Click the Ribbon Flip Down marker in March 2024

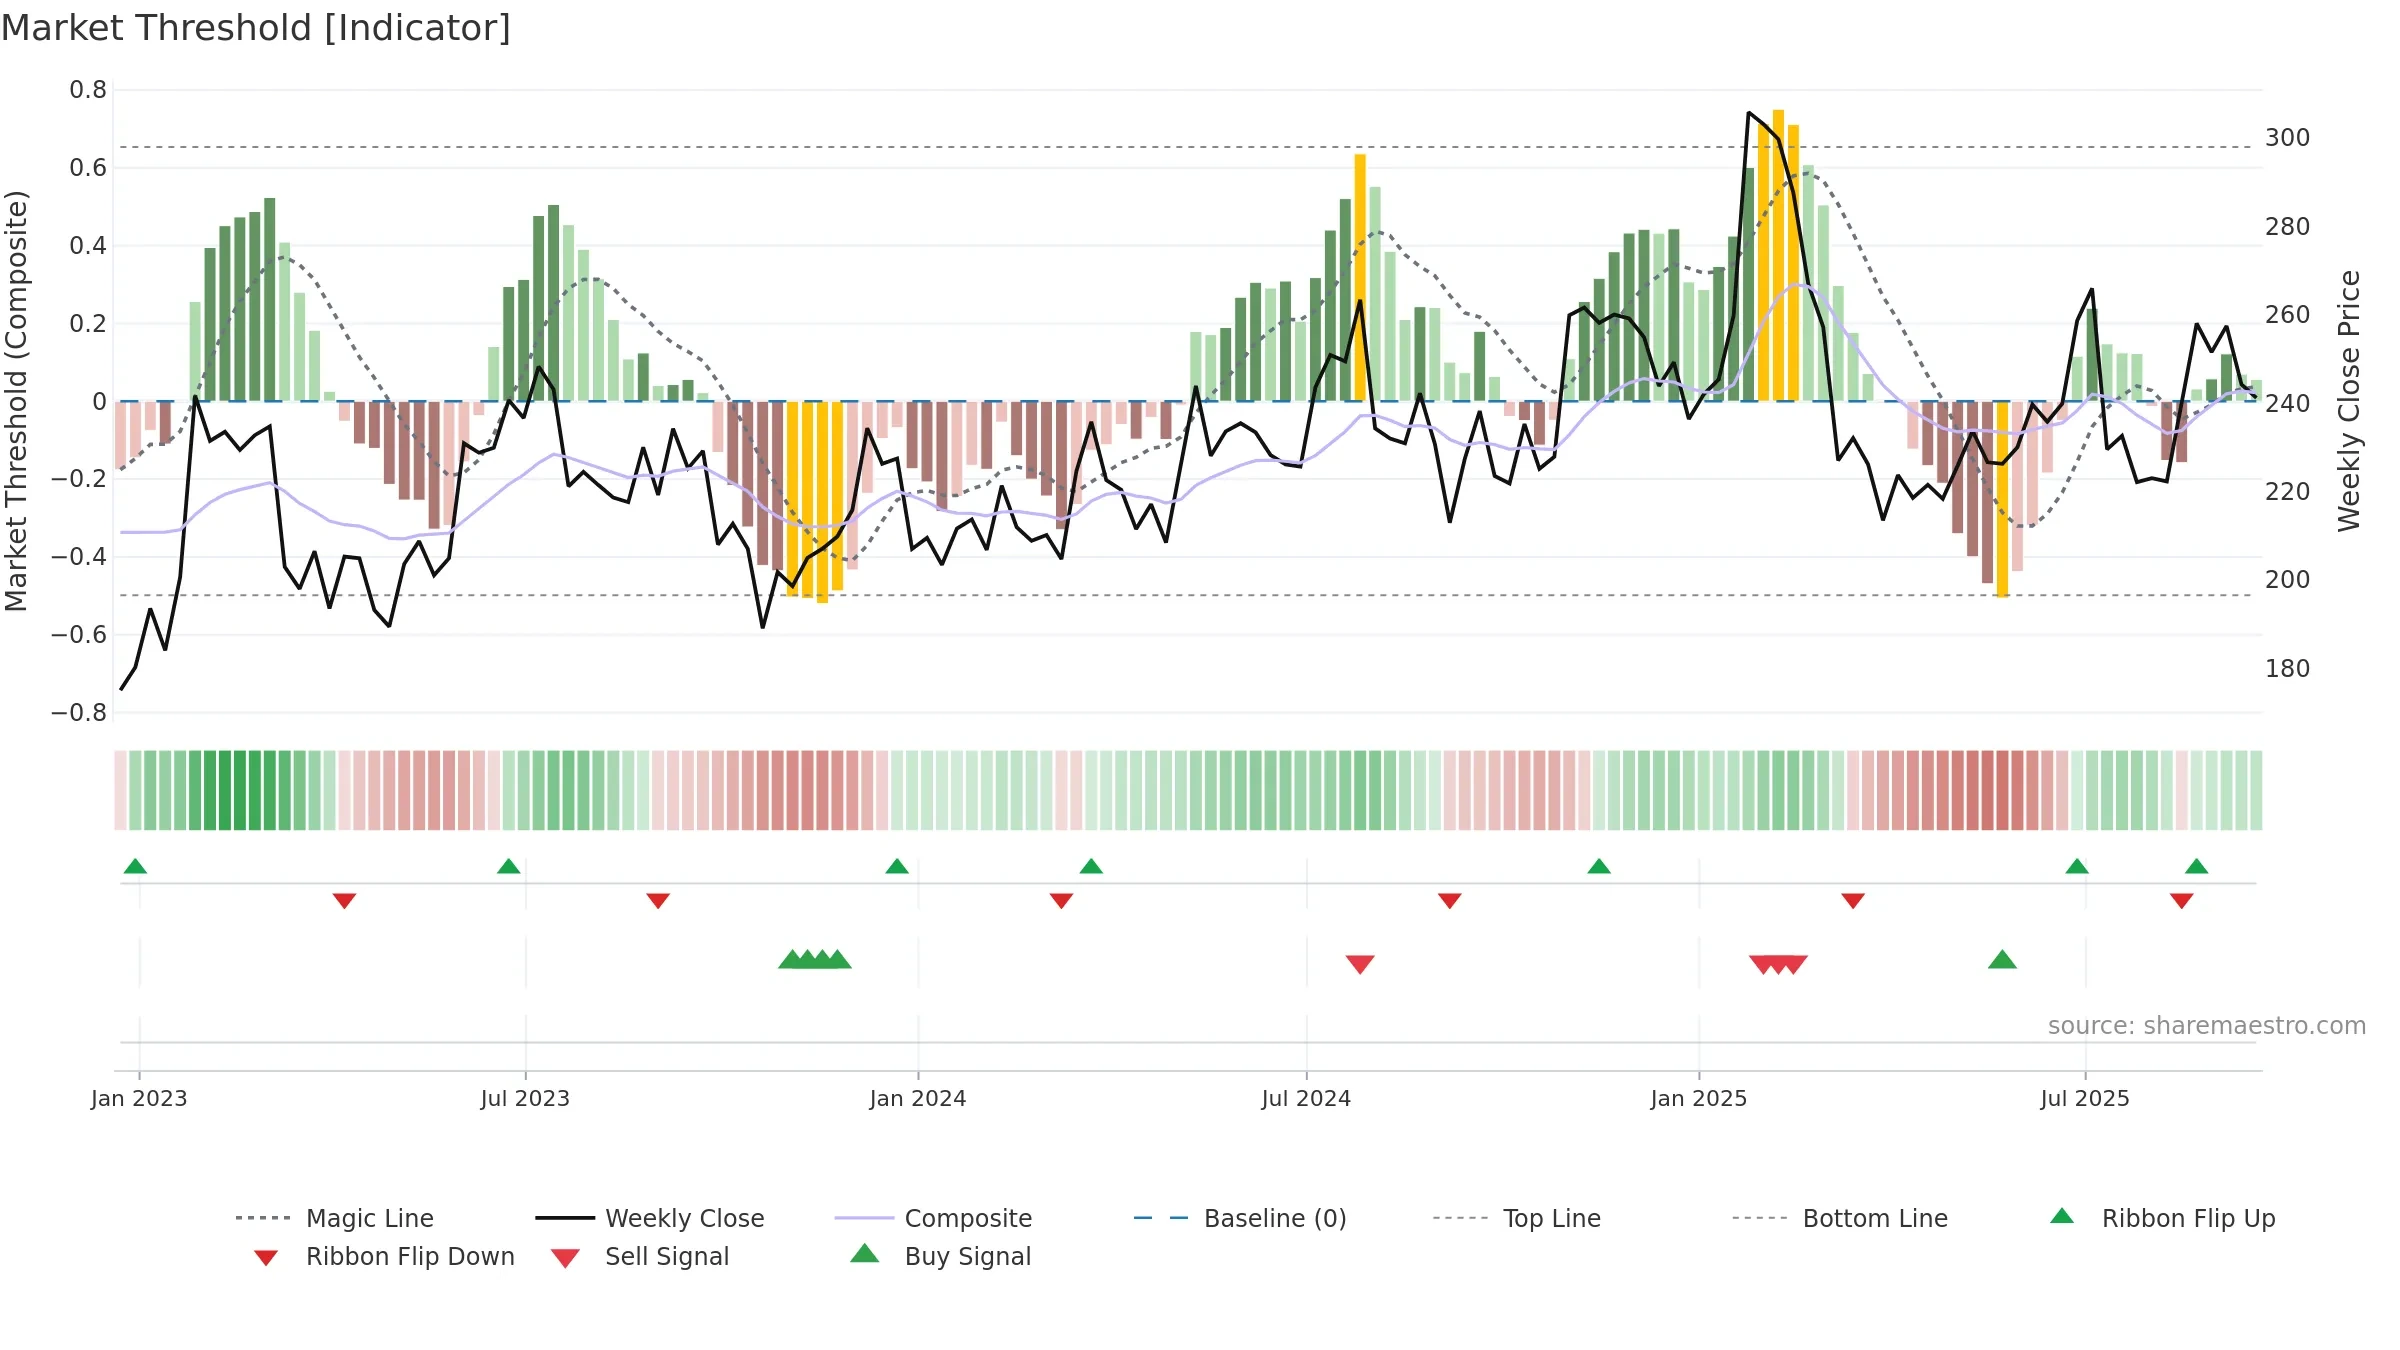tap(1061, 901)
